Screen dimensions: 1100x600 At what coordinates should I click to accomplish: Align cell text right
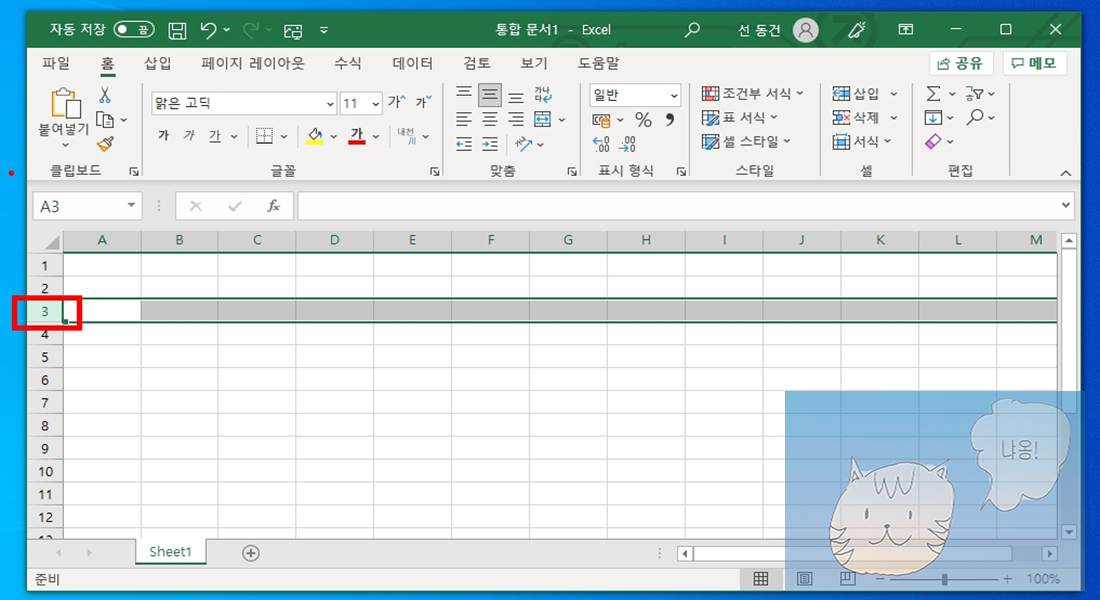pos(516,119)
